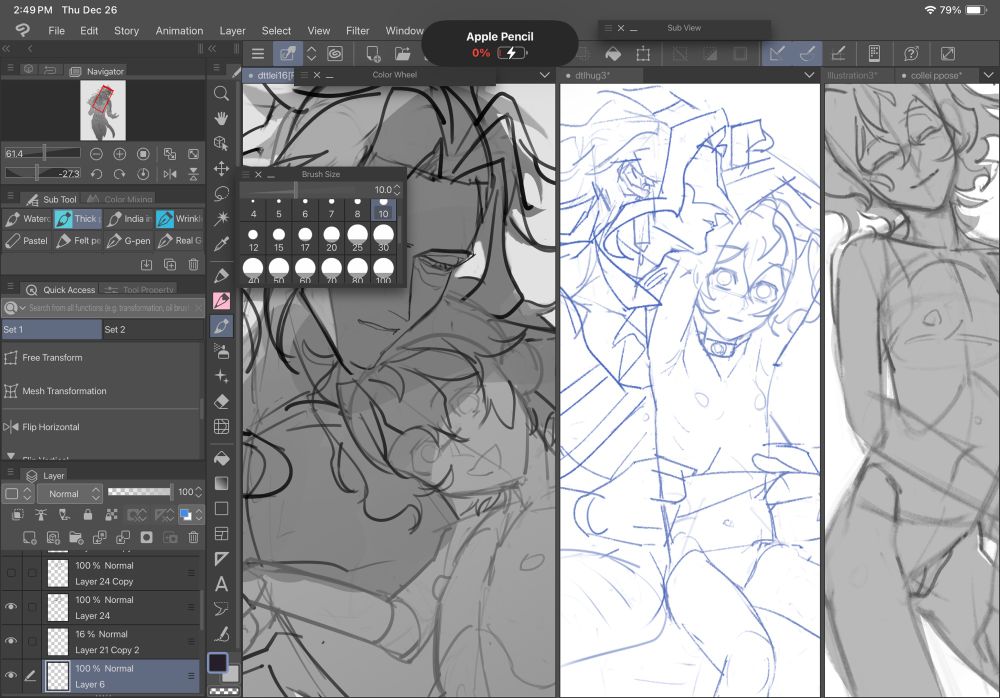Select the Zoom magnifier tool
This screenshot has width=1000, height=698.
pyautogui.click(x=221, y=93)
